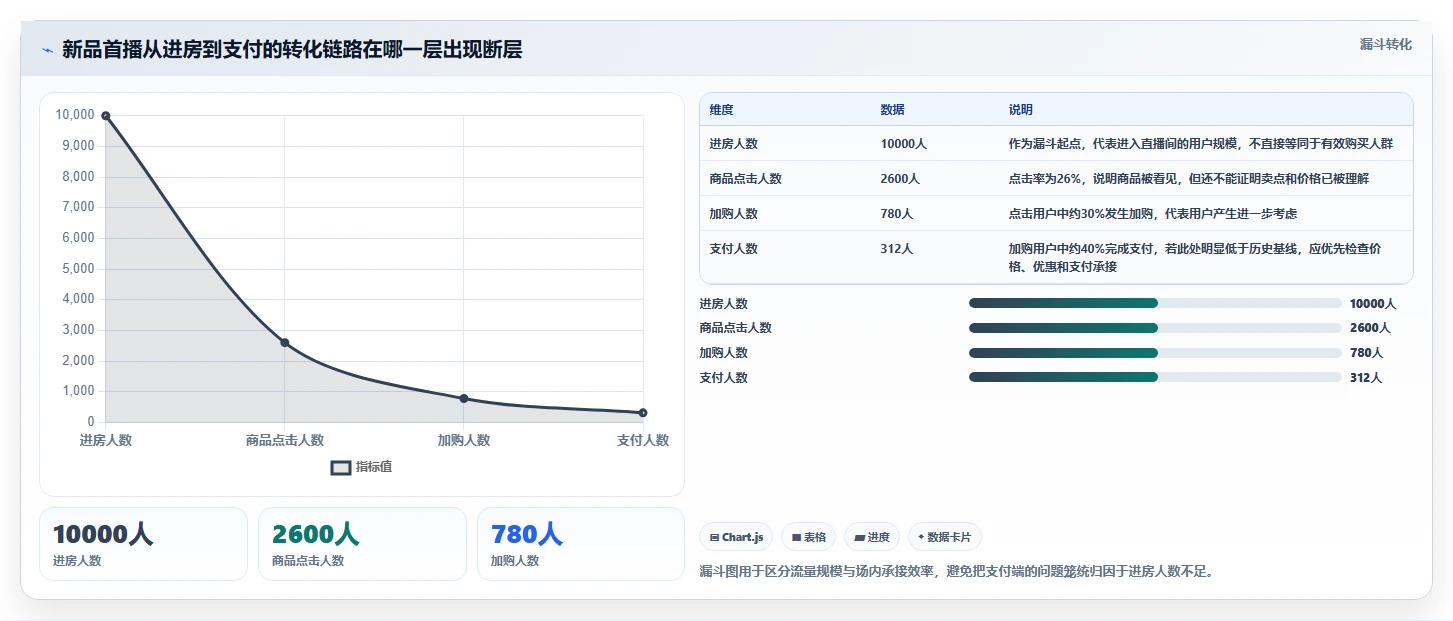The image size is (1453, 621).
Task: Click the sparkle icon in the 数据卡片 chip
Action: [921, 538]
